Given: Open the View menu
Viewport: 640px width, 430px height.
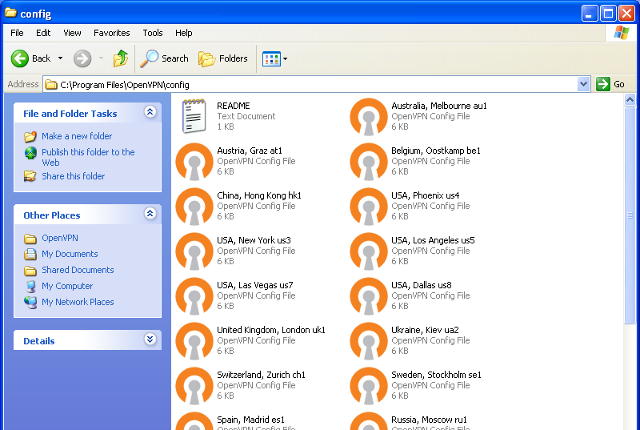Looking at the screenshot, I should pyautogui.click(x=72, y=33).
